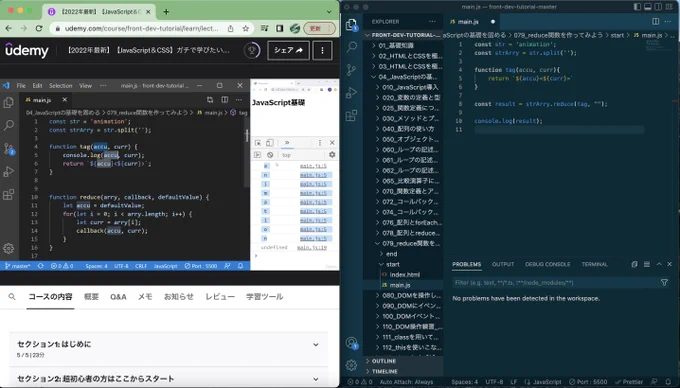
Task: Open Search view in VS Code activity bar
Action: click(352, 47)
